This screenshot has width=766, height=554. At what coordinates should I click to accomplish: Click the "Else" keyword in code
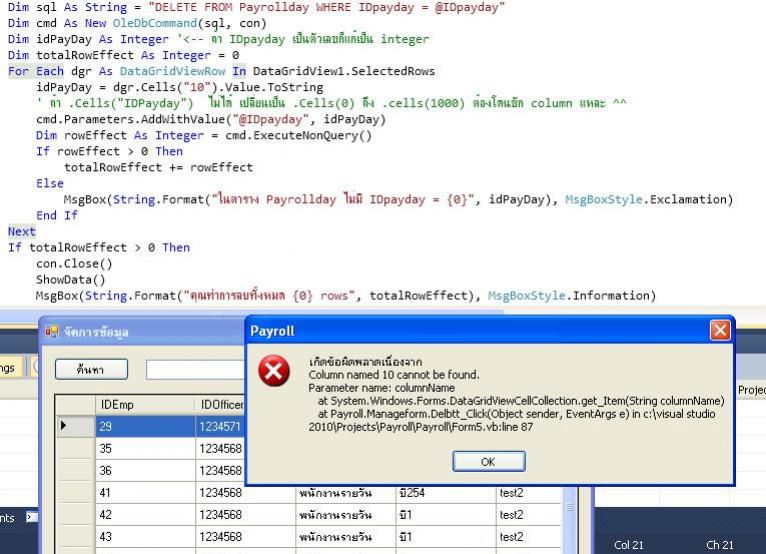click(x=50, y=183)
